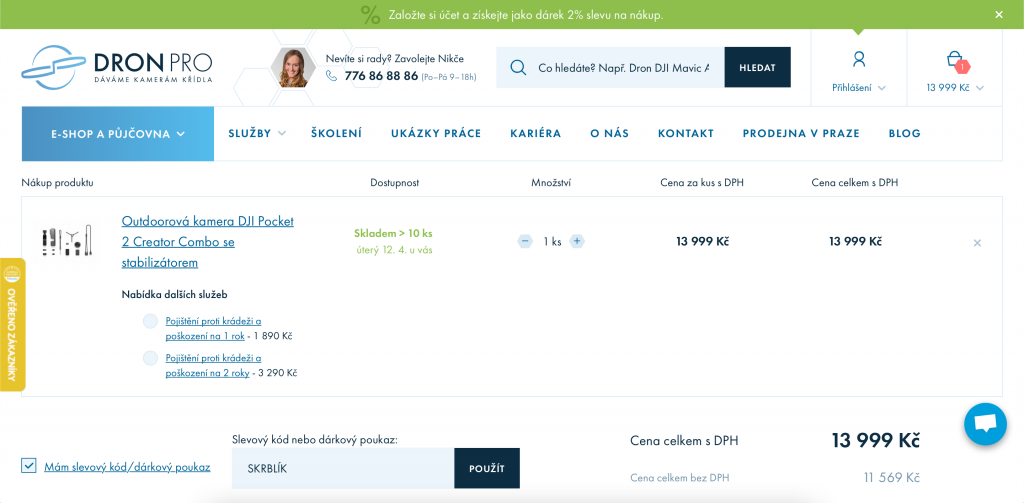
Task: Open BLOG menu item
Action: 904,133
